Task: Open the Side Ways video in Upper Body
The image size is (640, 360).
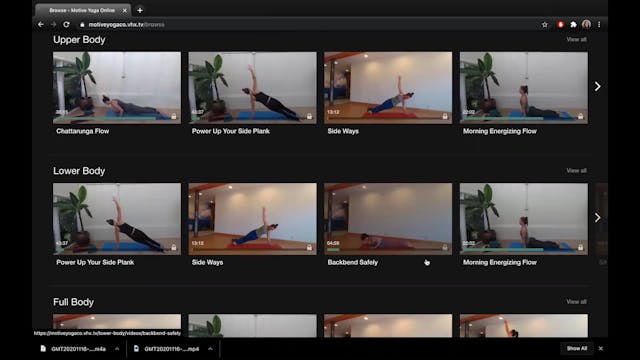Action: point(388,88)
